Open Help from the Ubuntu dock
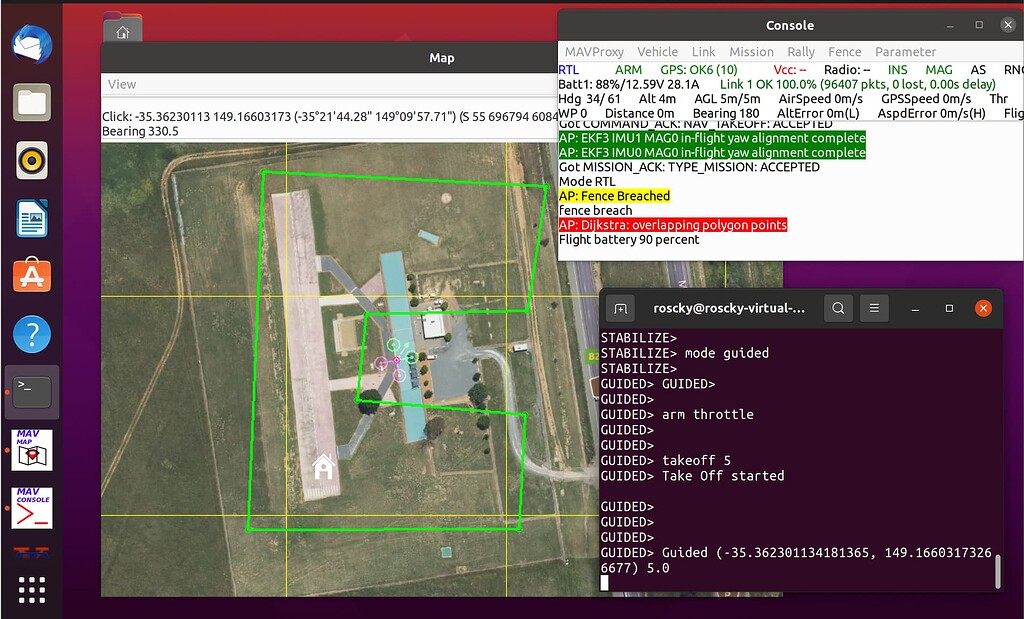The image size is (1024, 619). click(x=31, y=334)
